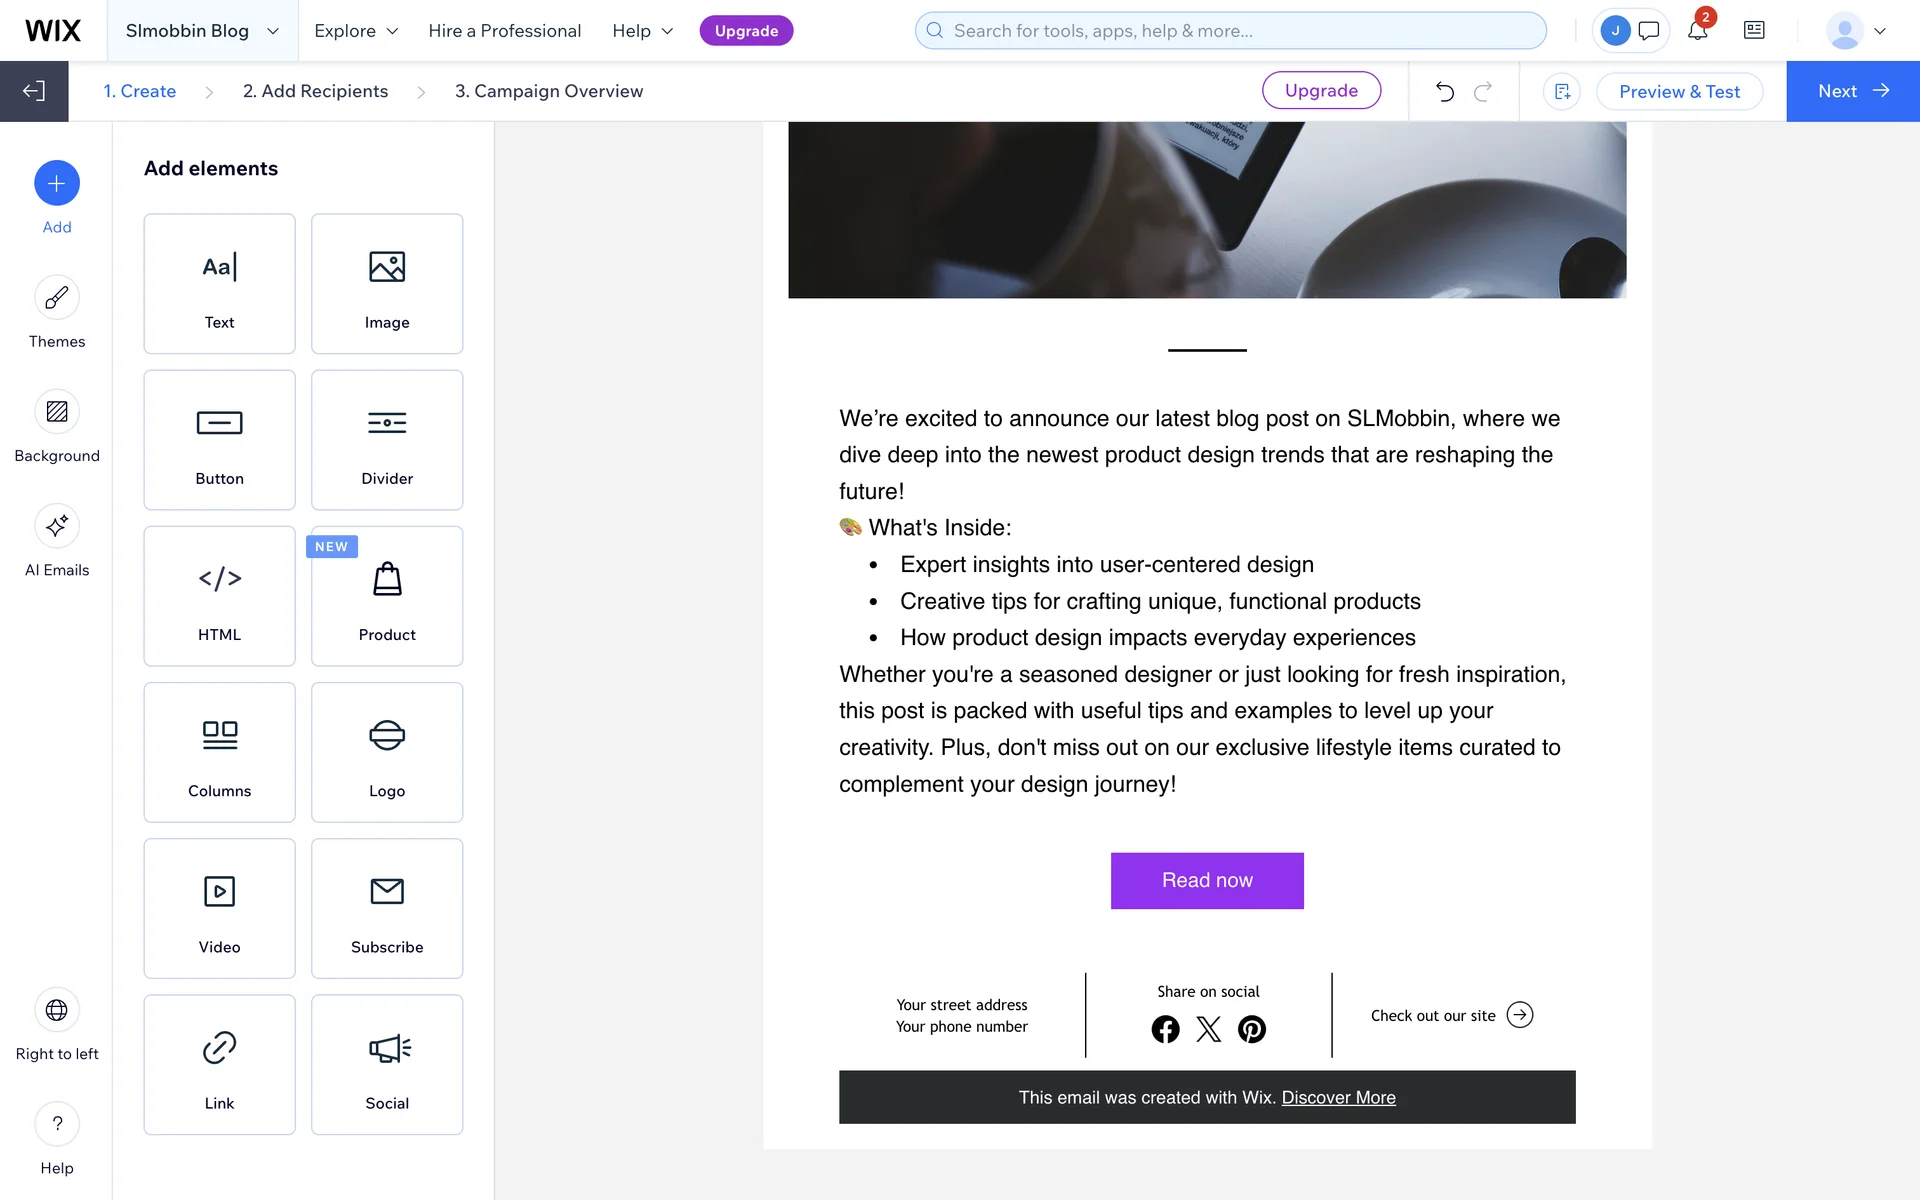Go to Add Recipients step
Screen dimensions: 1920x1200
coord(315,91)
